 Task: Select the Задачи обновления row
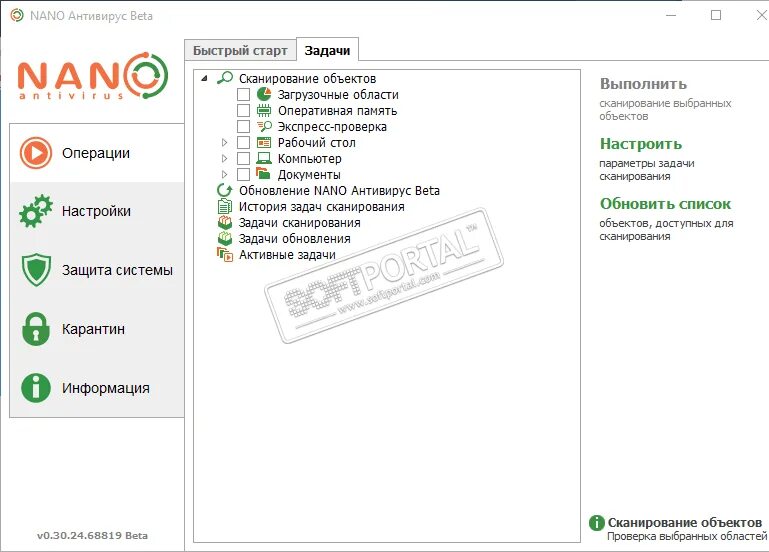[295, 239]
